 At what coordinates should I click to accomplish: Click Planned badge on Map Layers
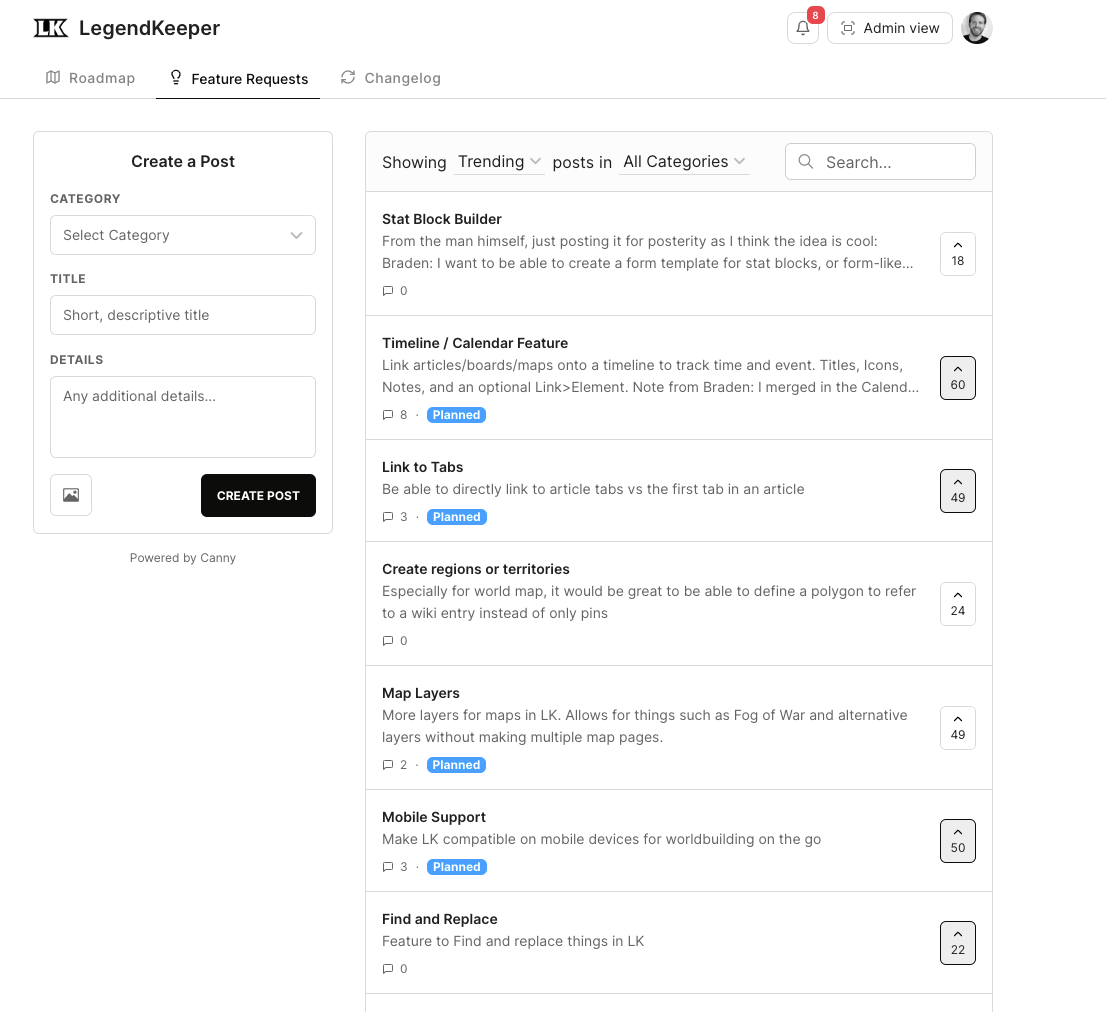[x=456, y=764]
